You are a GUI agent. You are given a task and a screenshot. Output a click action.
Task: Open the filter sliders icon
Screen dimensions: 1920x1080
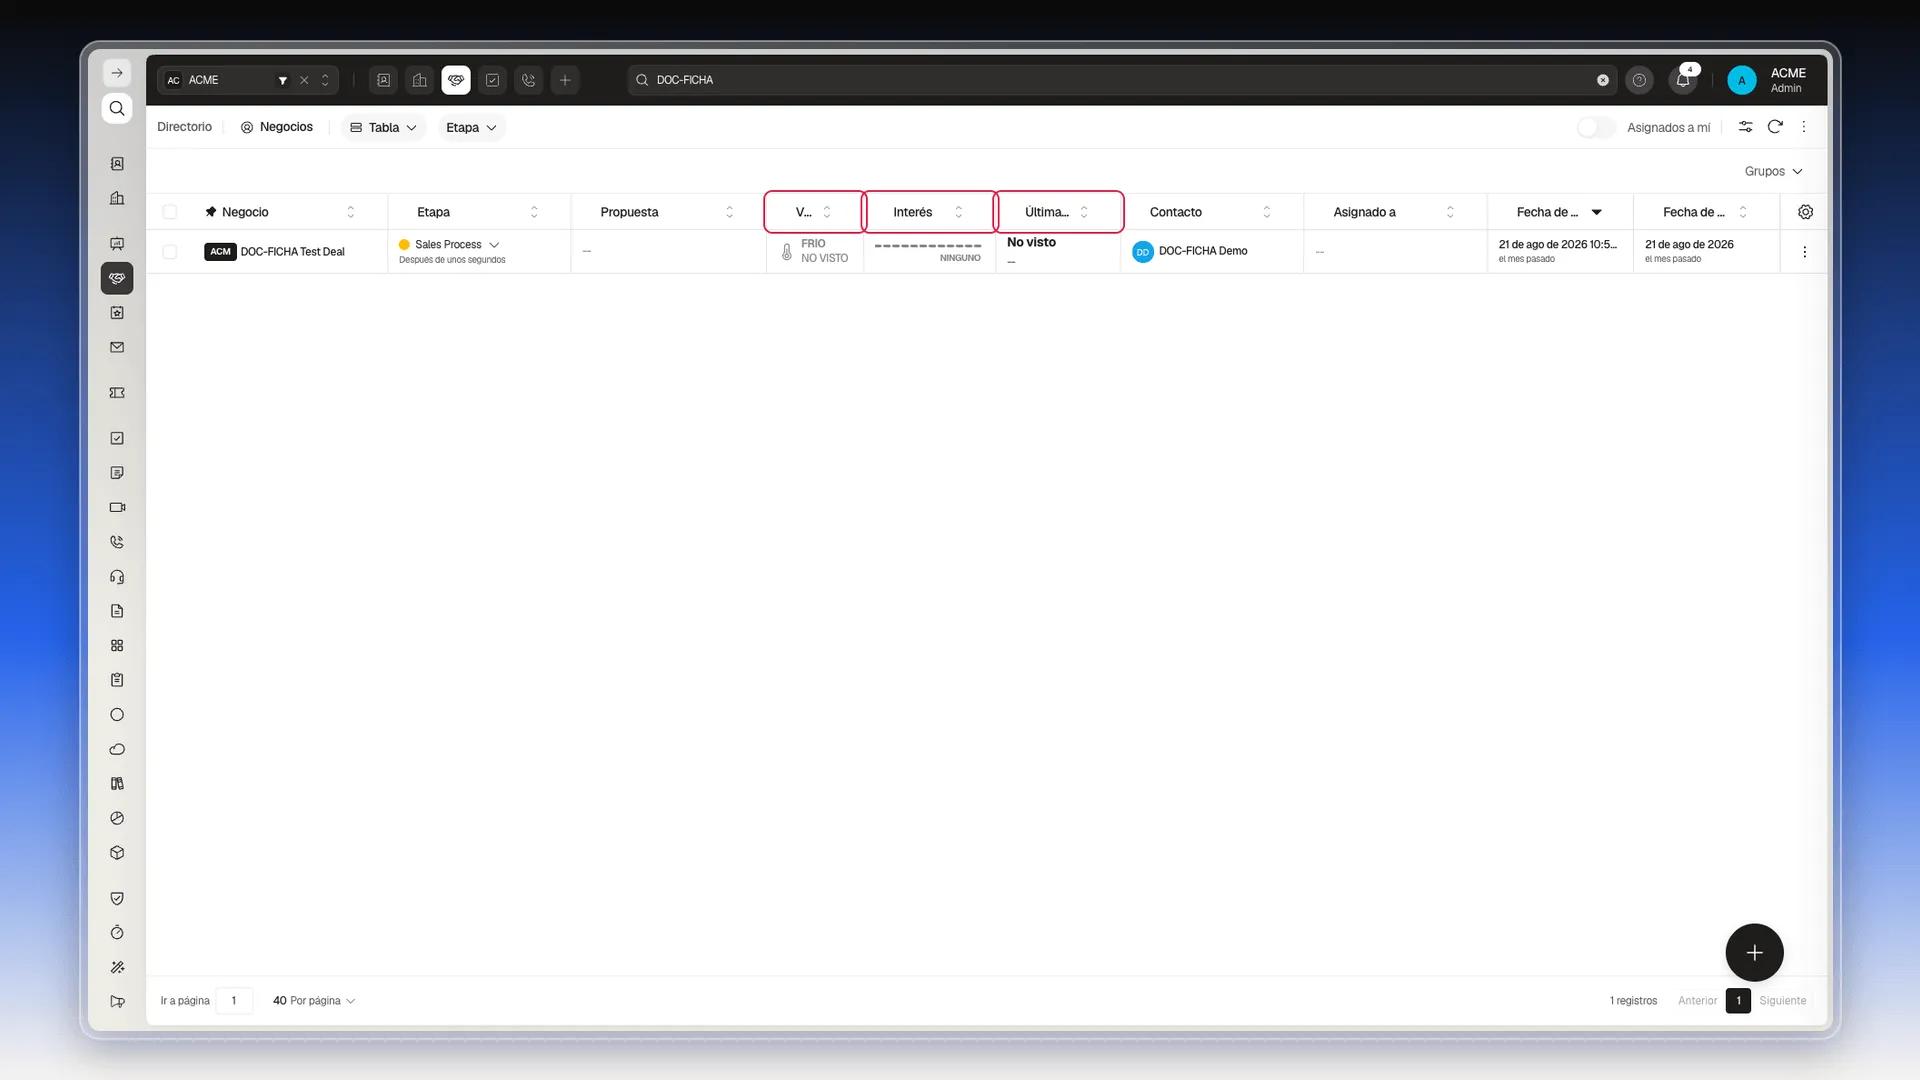(1745, 127)
